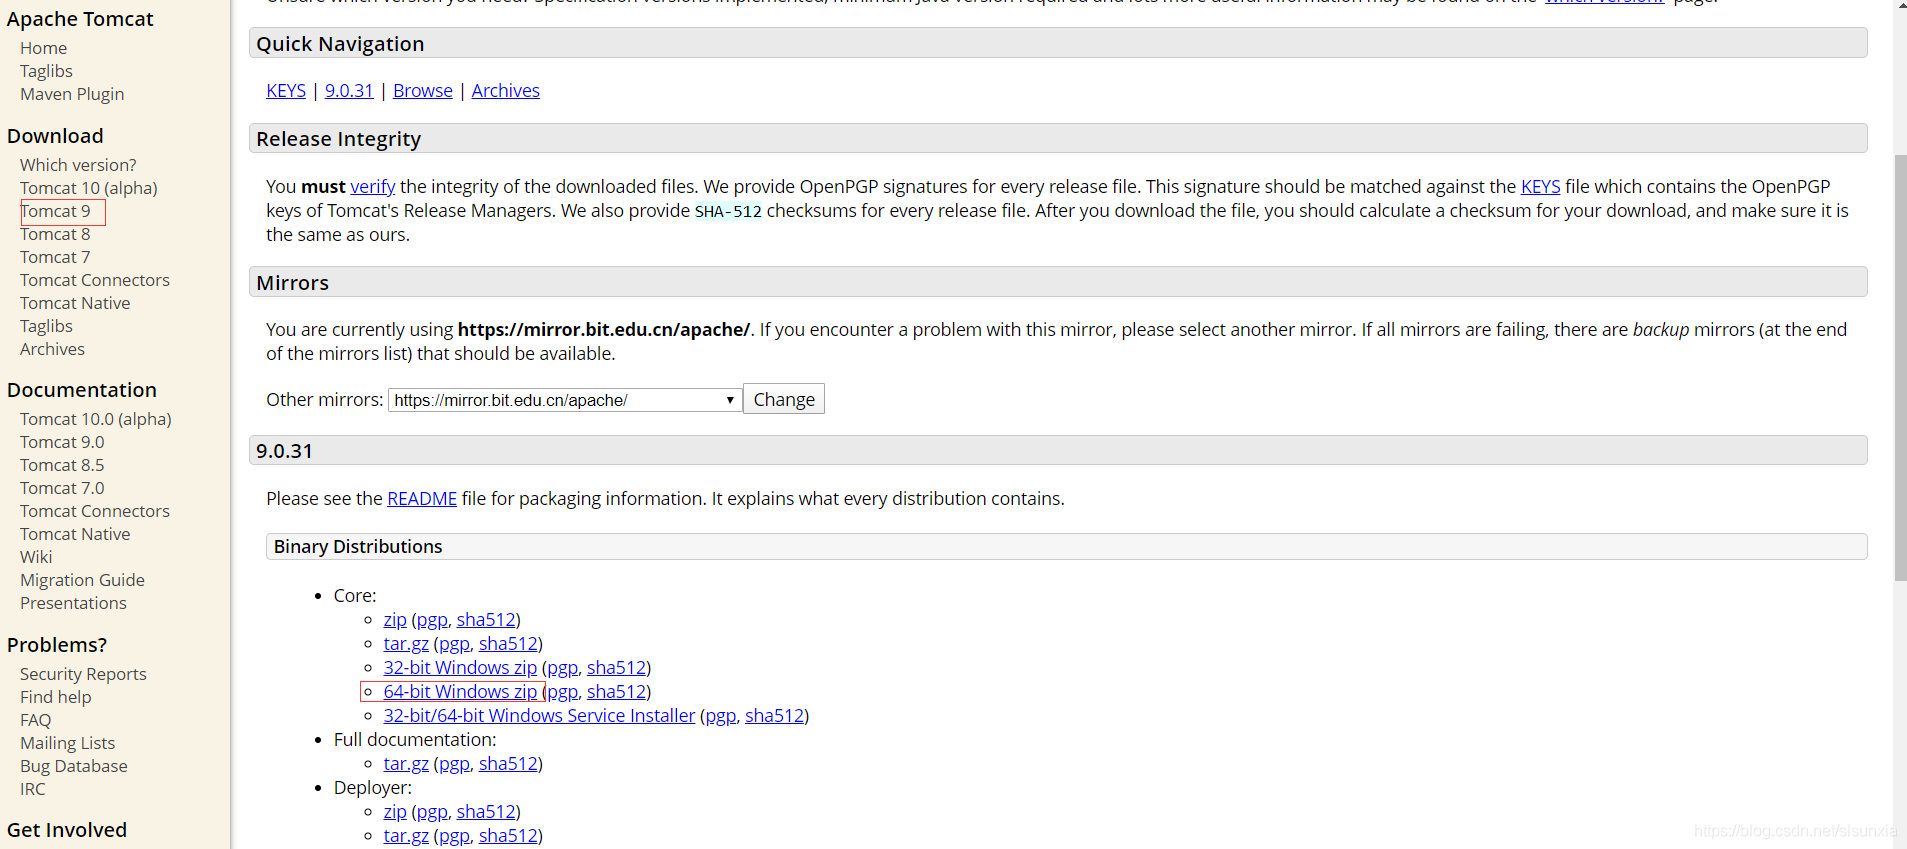Click the page vertical scrollbar thumb
1907x849 pixels.
pyautogui.click(x=1900, y=368)
